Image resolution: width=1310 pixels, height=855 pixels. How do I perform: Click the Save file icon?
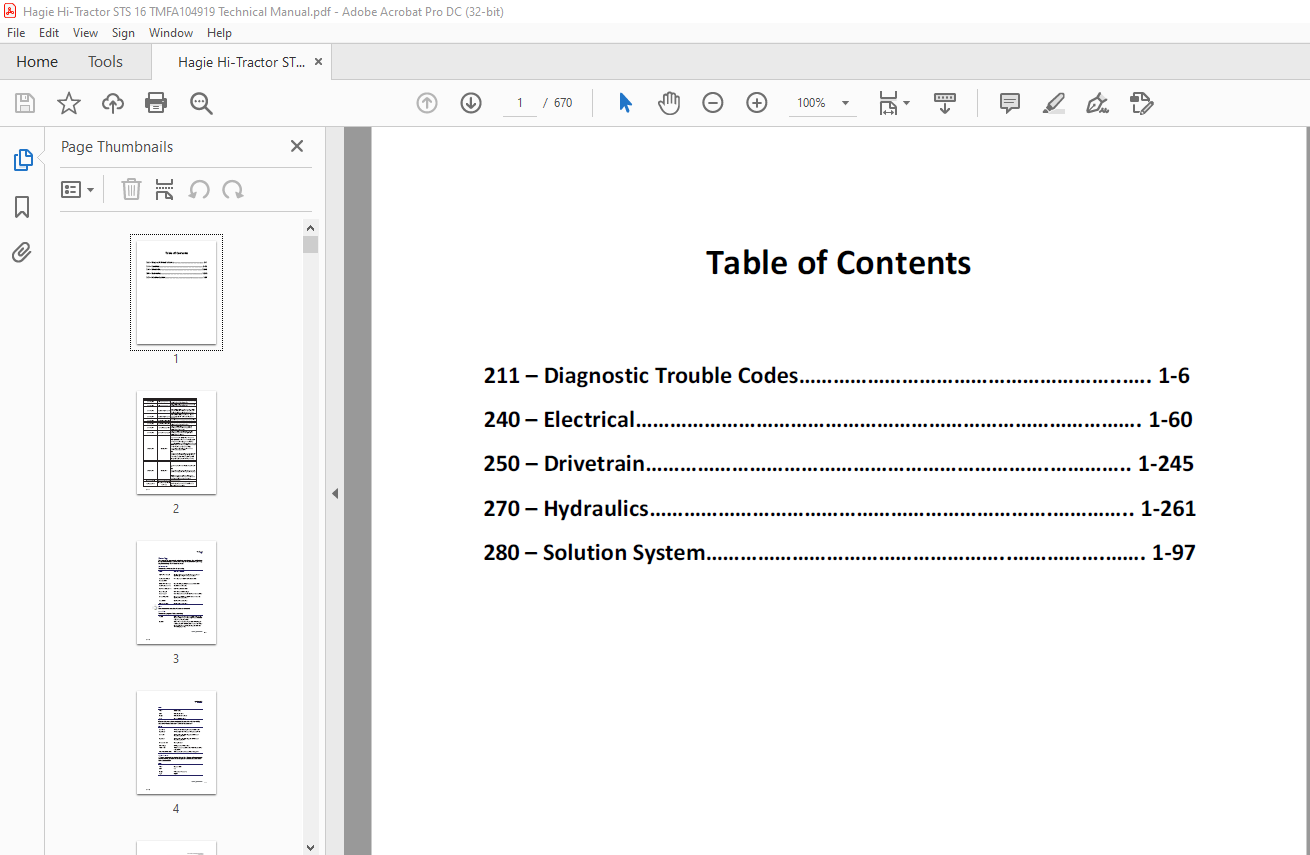pyautogui.click(x=25, y=103)
